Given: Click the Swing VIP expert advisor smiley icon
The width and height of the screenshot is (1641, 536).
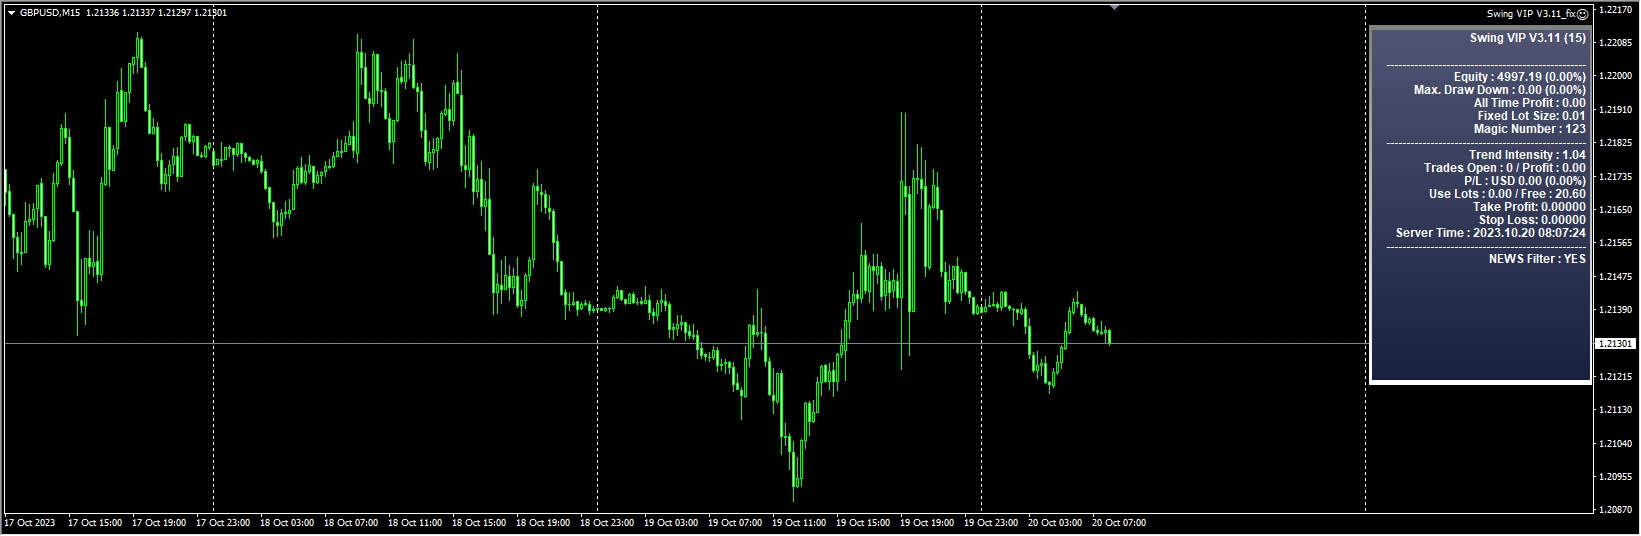Looking at the screenshot, I should pos(1583,14).
